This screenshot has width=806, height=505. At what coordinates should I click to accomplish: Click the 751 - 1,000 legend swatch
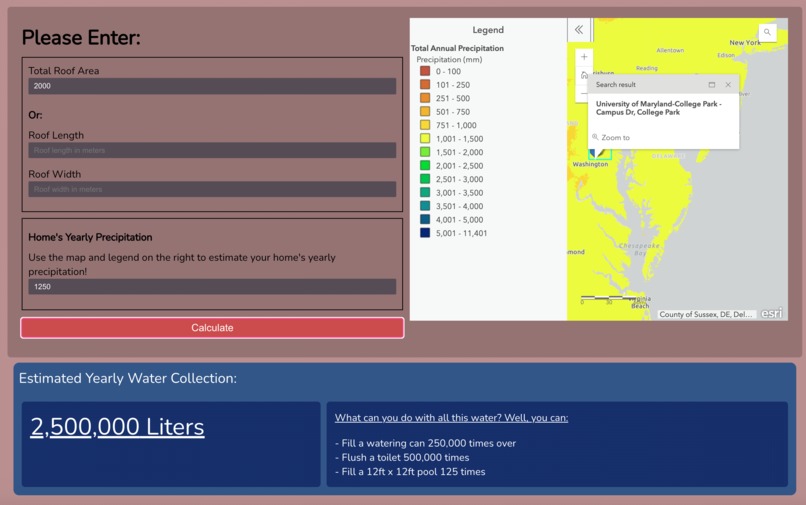point(425,125)
